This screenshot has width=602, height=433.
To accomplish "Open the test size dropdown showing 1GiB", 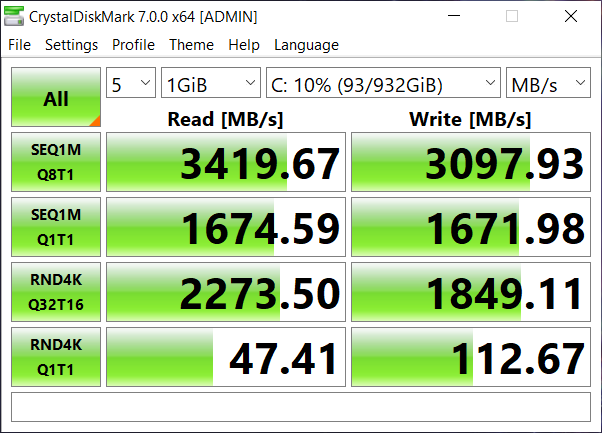I will [x=211, y=83].
